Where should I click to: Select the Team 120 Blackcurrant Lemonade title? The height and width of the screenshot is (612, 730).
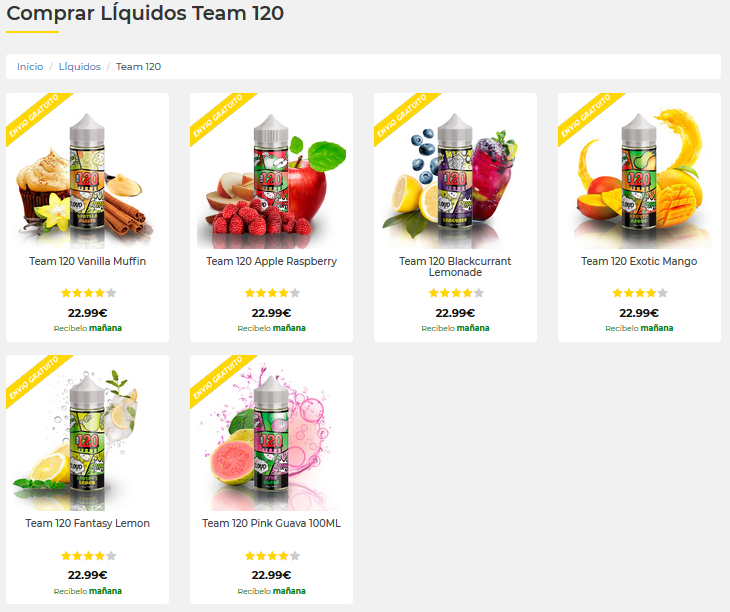point(455,267)
